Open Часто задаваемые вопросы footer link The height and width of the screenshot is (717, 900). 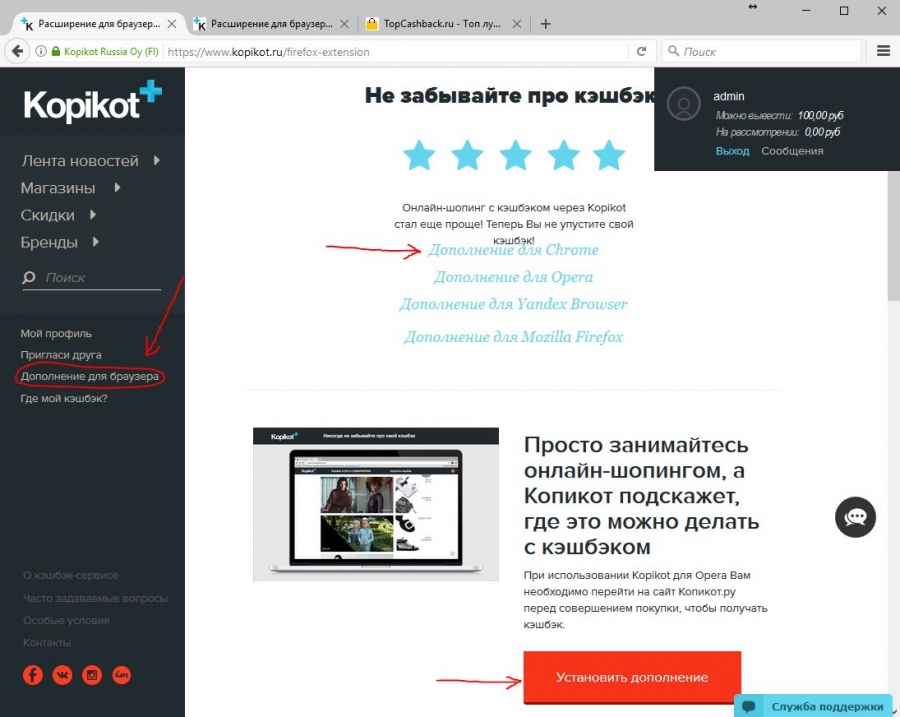click(x=95, y=598)
